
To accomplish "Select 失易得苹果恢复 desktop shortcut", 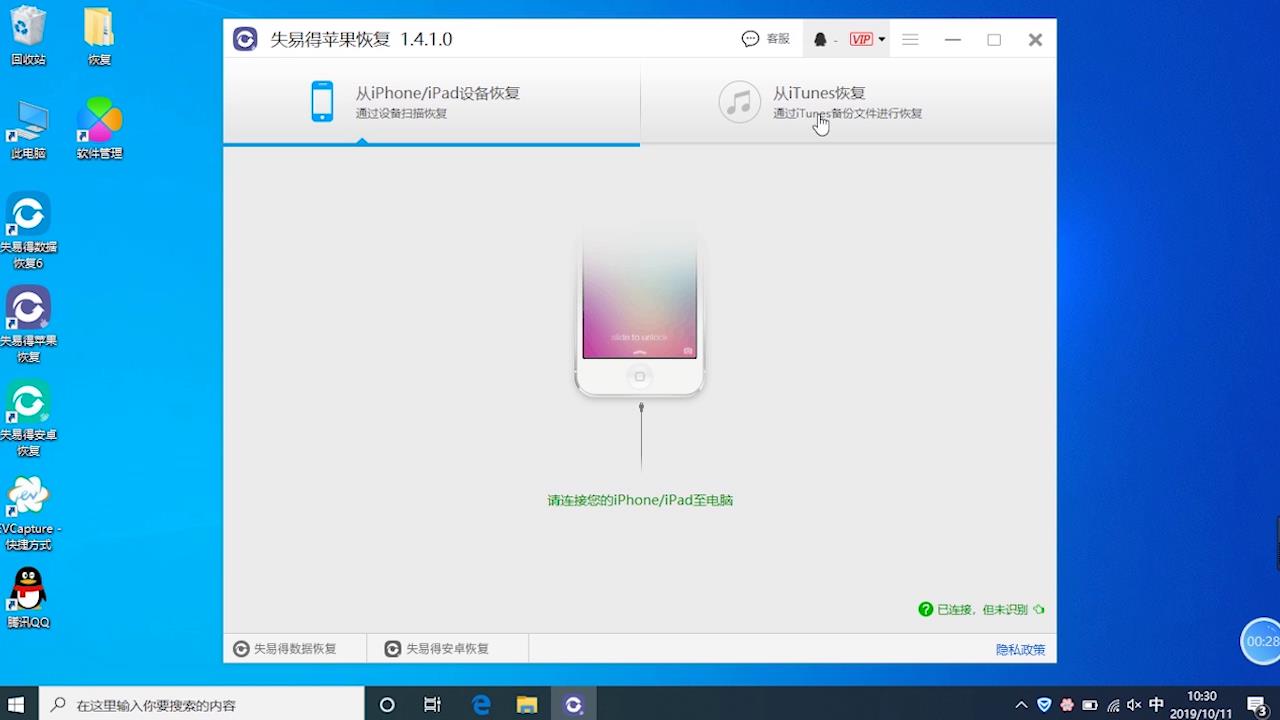I will click(x=28, y=325).
